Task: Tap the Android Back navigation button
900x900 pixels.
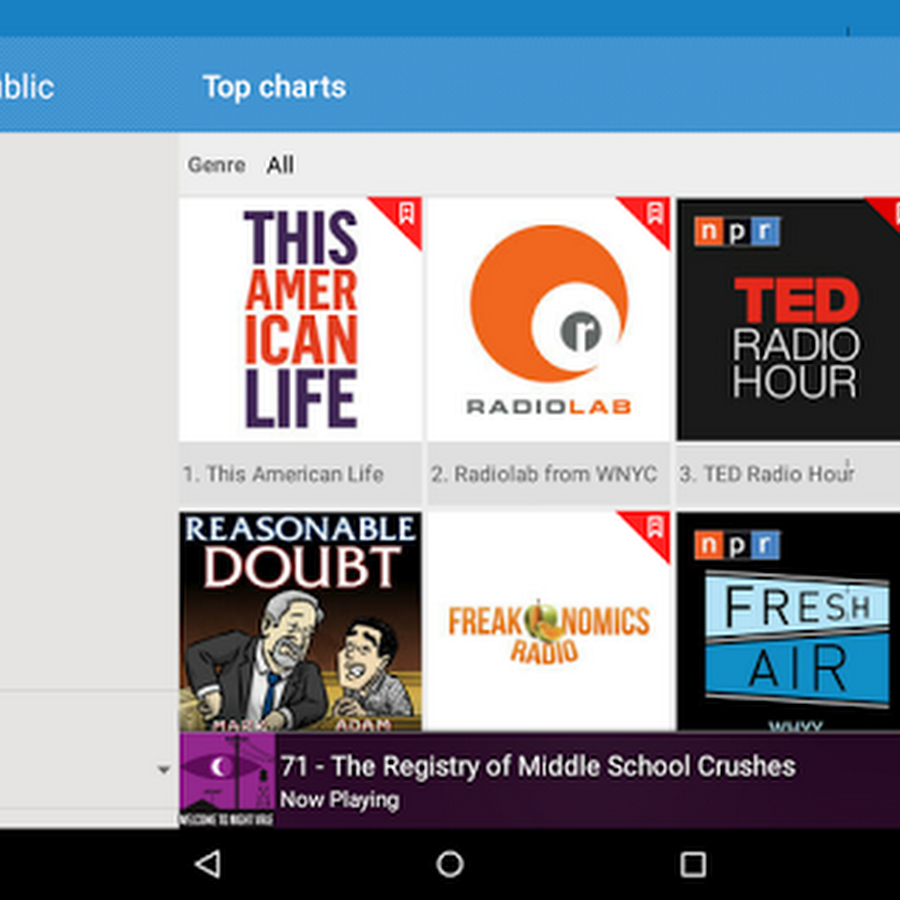Action: tap(208, 864)
